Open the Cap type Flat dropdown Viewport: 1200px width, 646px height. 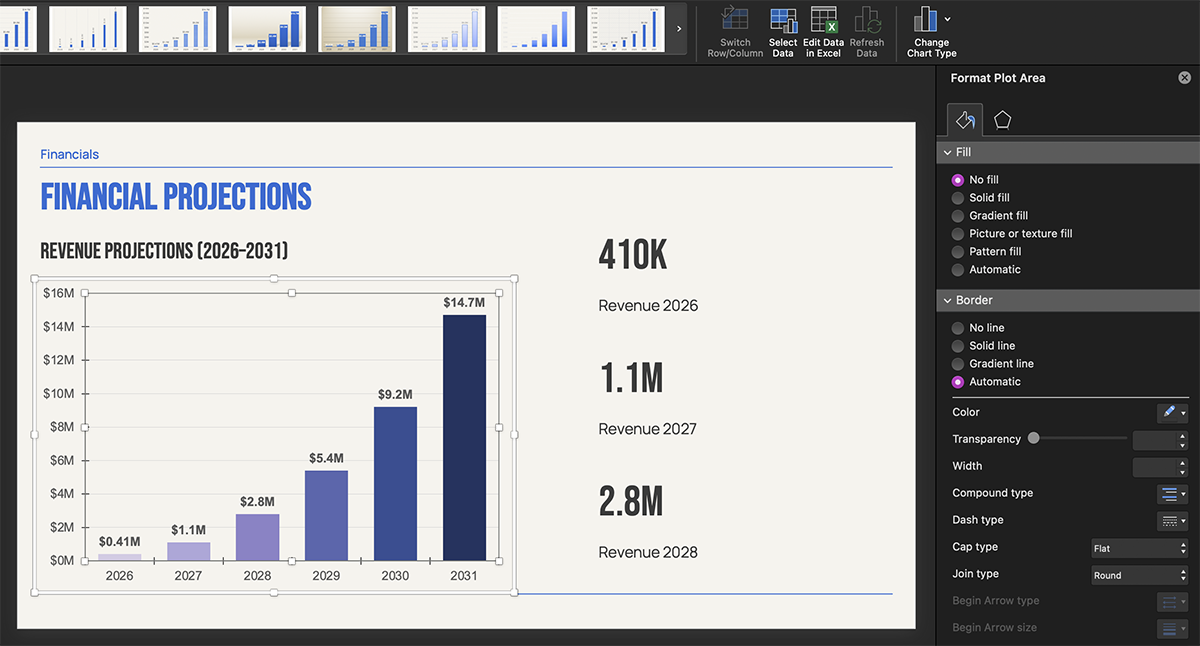click(1139, 548)
